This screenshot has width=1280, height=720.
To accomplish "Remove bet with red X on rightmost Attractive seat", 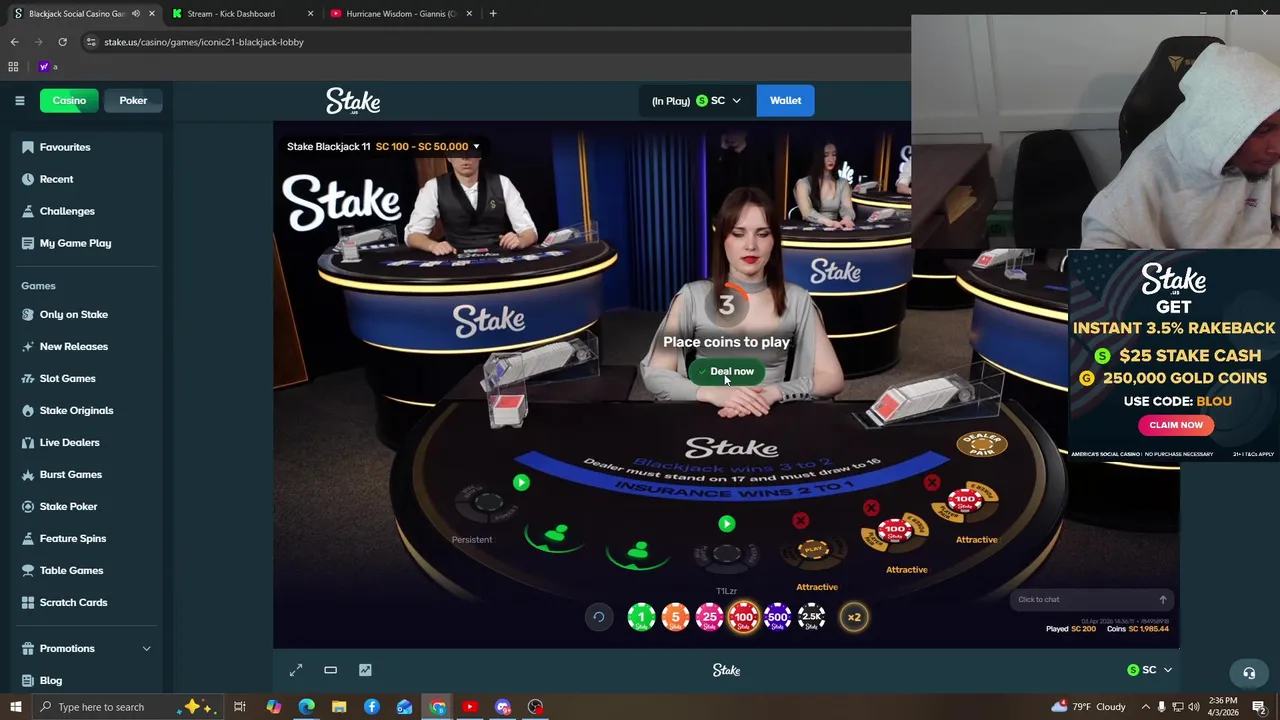I will 932,484.
